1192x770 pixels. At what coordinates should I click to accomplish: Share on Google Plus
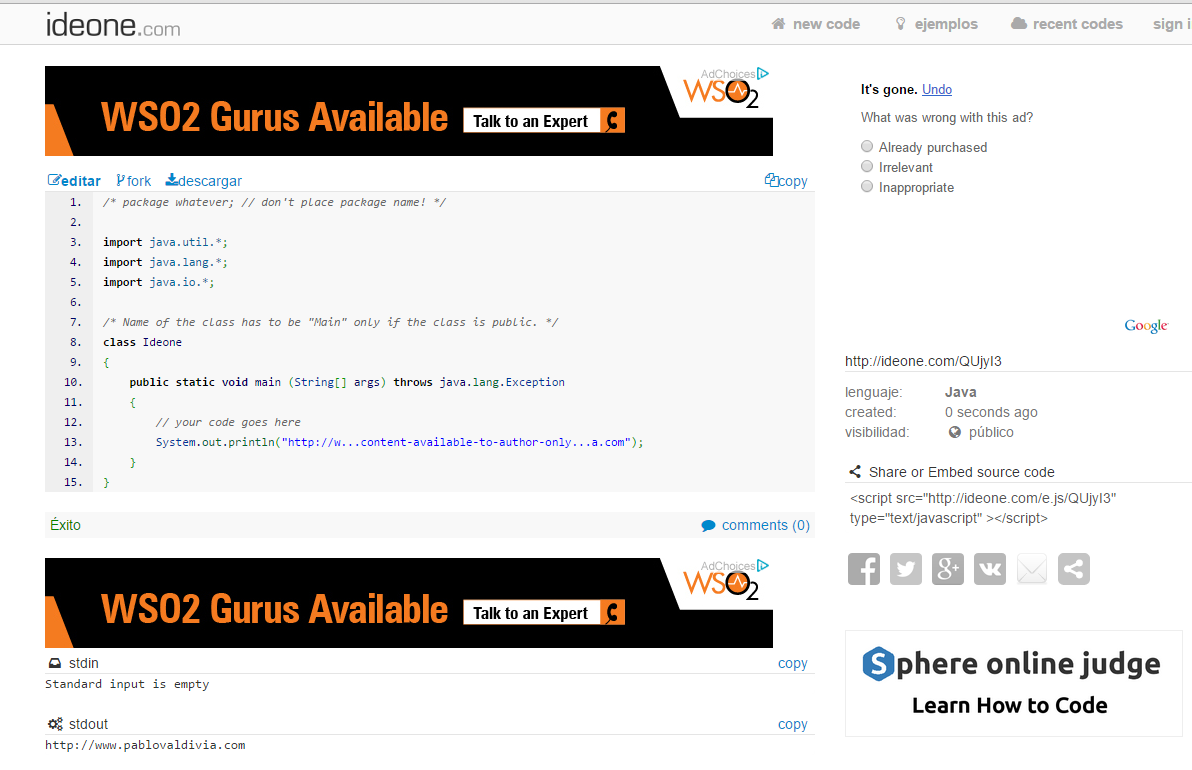pos(948,569)
